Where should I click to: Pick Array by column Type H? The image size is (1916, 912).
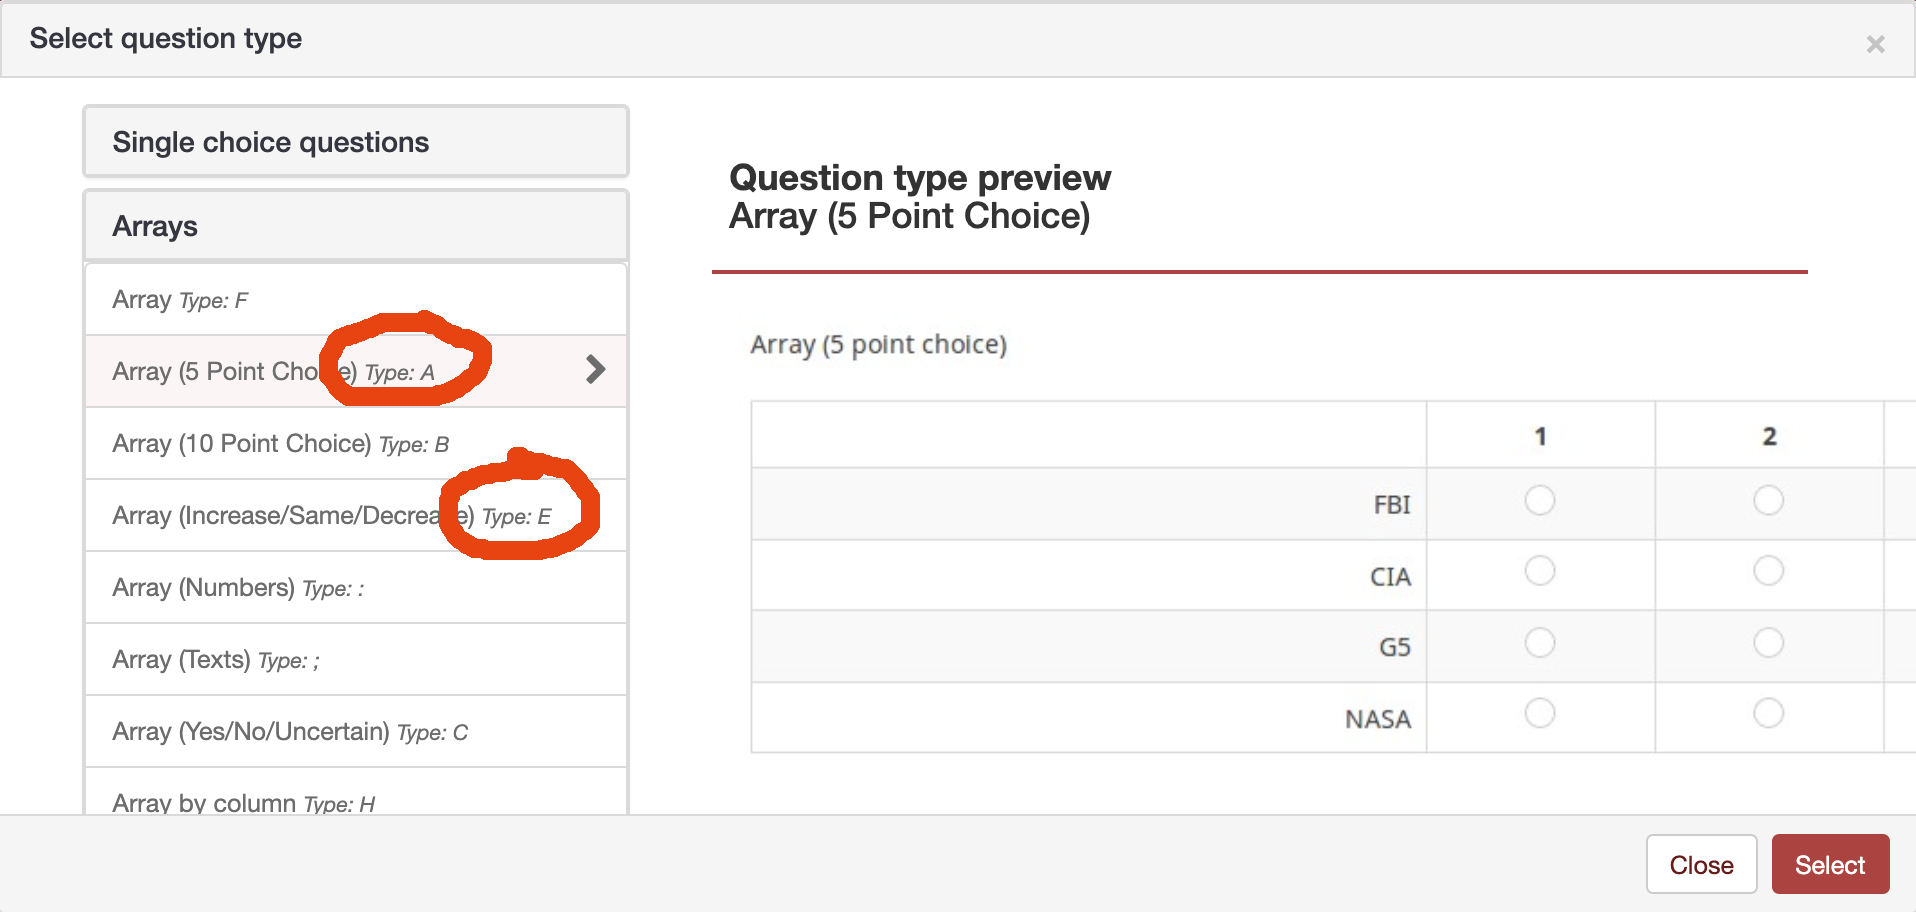pyautogui.click(x=355, y=800)
